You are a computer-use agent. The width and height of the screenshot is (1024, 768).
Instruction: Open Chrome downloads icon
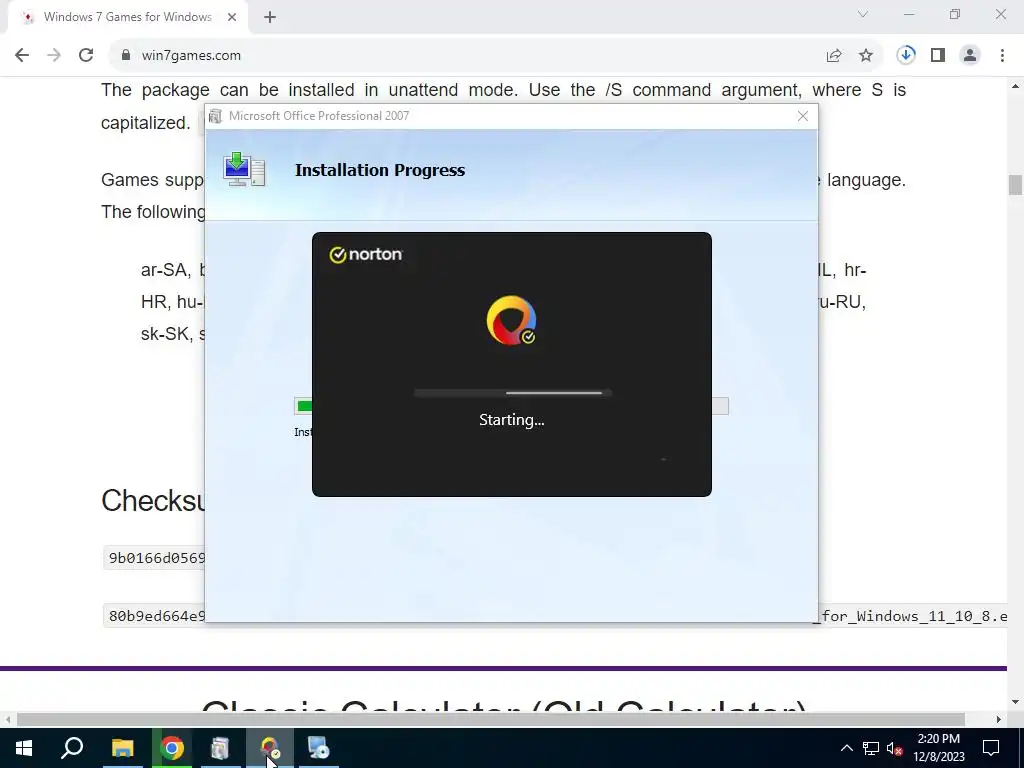(x=906, y=56)
